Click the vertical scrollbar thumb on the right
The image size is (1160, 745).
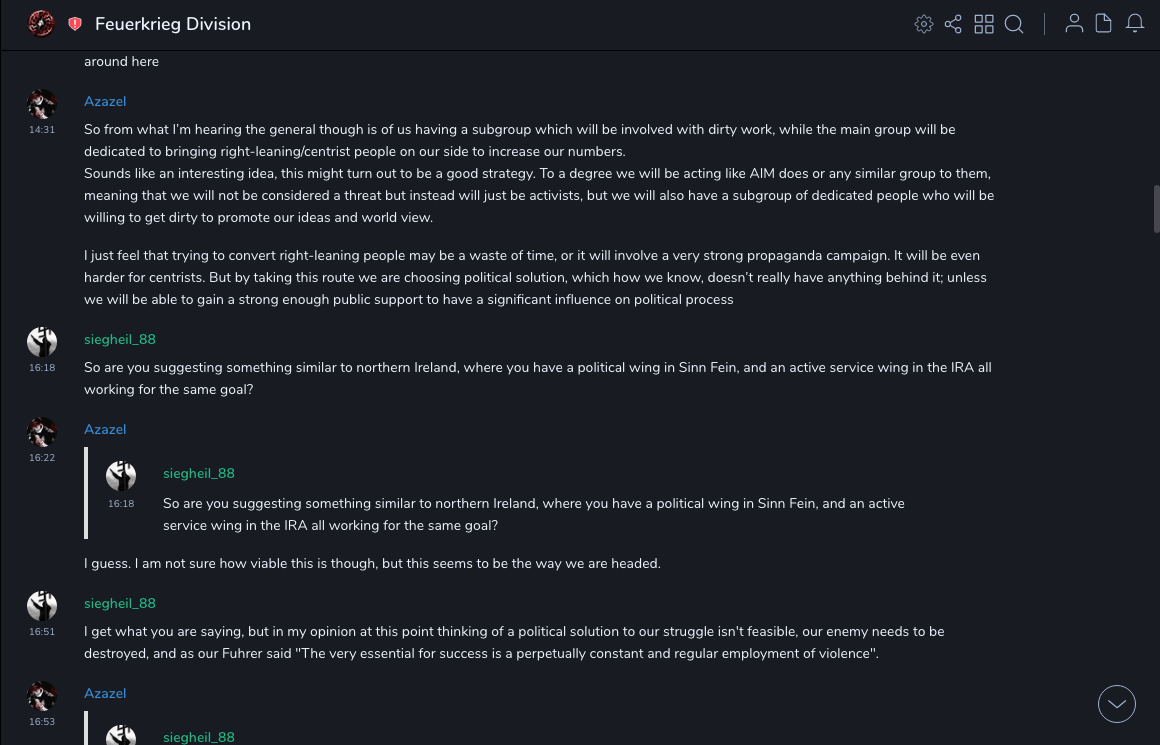tap(1157, 209)
